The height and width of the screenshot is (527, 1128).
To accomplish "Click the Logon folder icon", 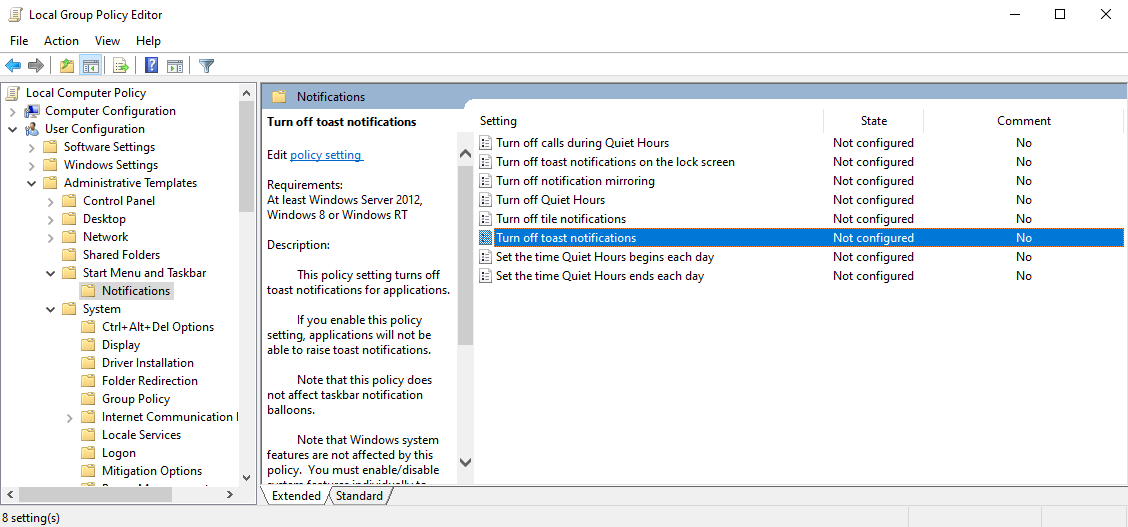I will 88,453.
